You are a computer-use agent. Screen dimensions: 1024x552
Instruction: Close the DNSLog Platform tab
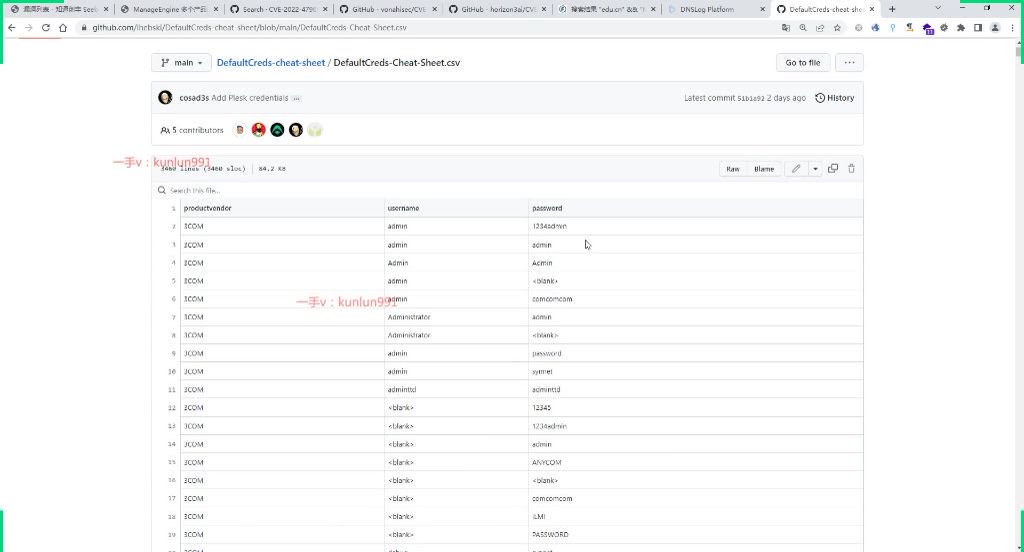(x=762, y=9)
